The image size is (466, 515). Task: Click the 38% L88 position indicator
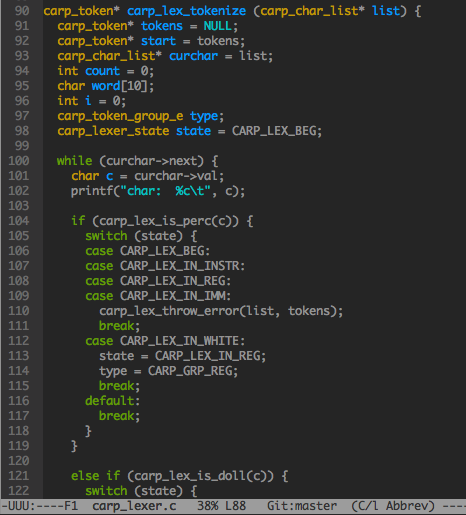click(x=221, y=506)
